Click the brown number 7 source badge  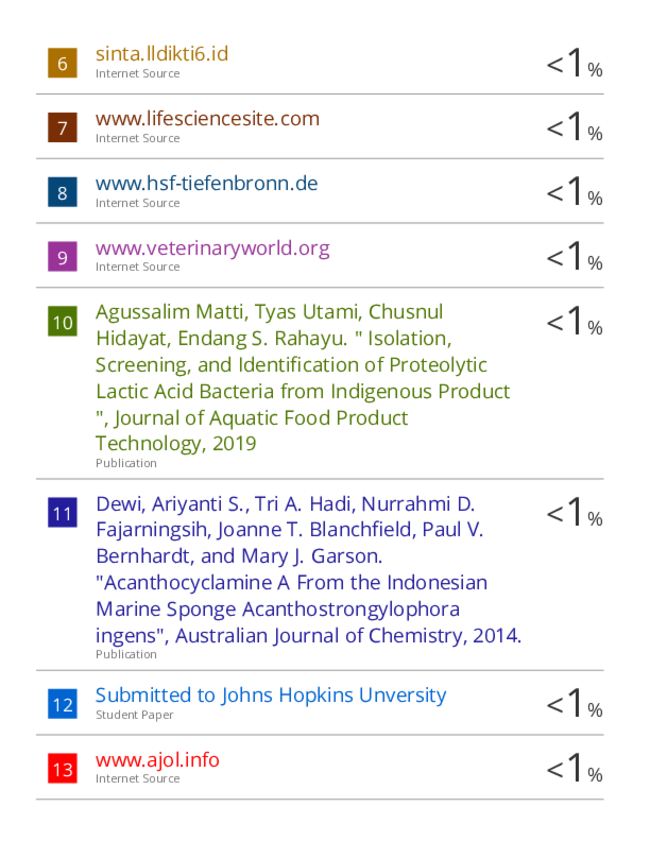62,127
